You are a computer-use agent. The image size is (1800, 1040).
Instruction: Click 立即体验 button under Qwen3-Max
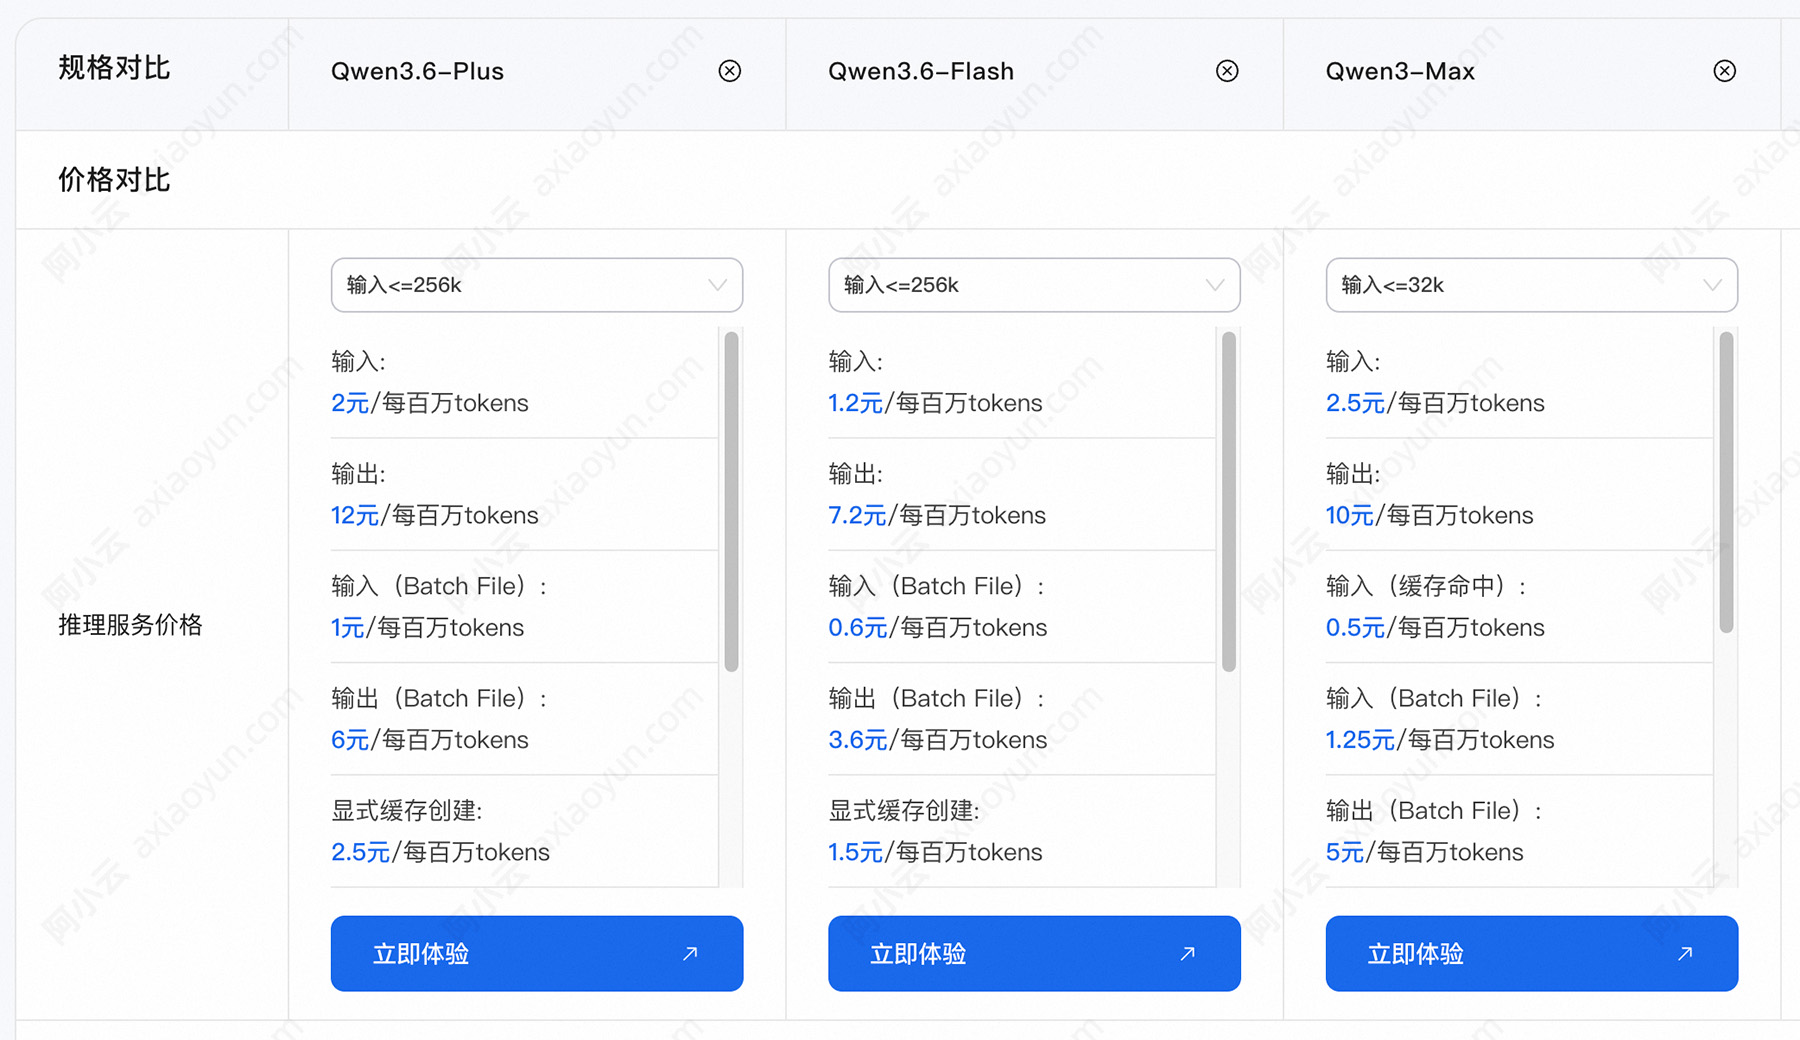coord(1532,954)
